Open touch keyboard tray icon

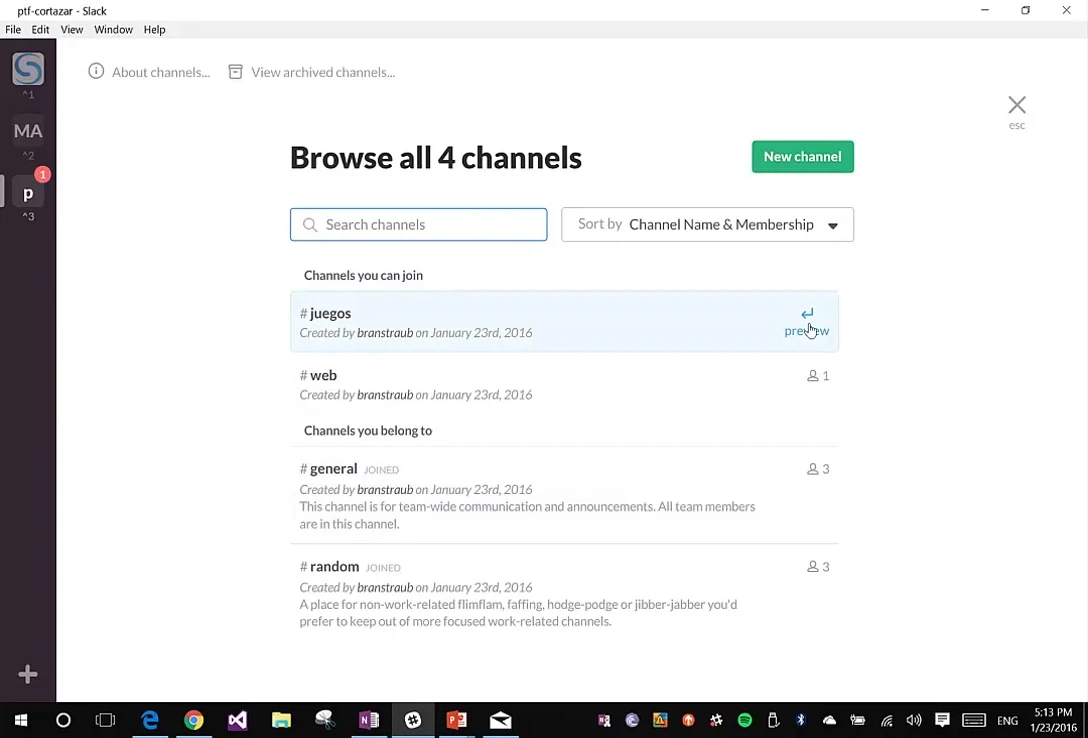click(x=974, y=720)
